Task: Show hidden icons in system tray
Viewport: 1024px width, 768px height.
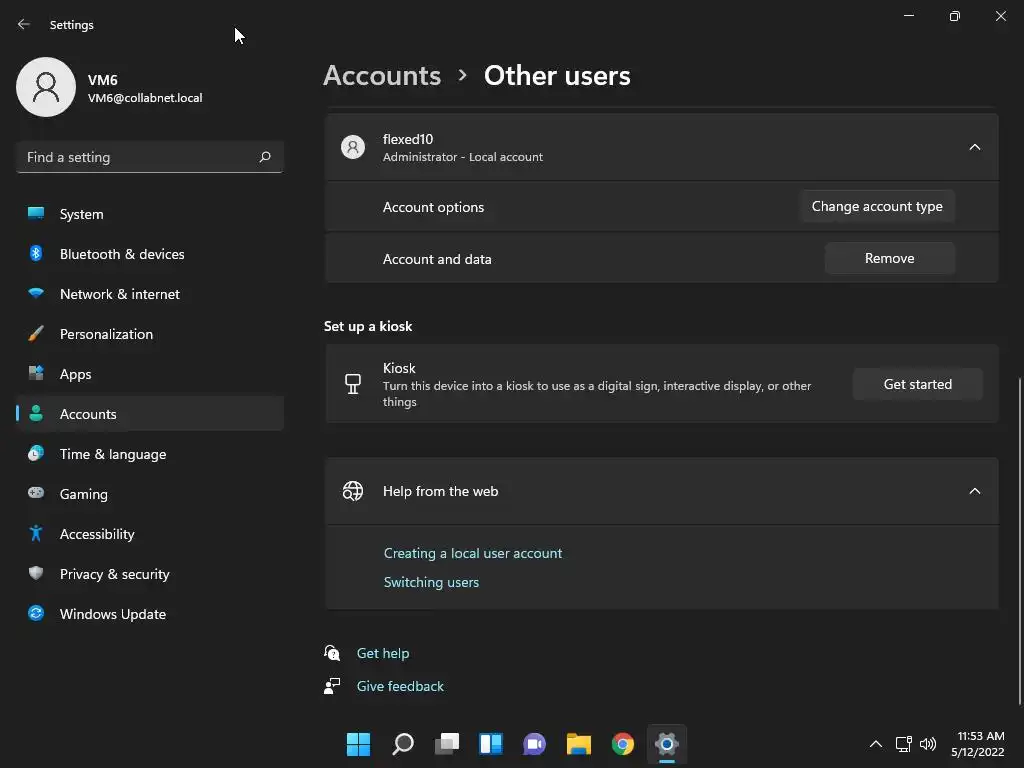Action: (876, 744)
